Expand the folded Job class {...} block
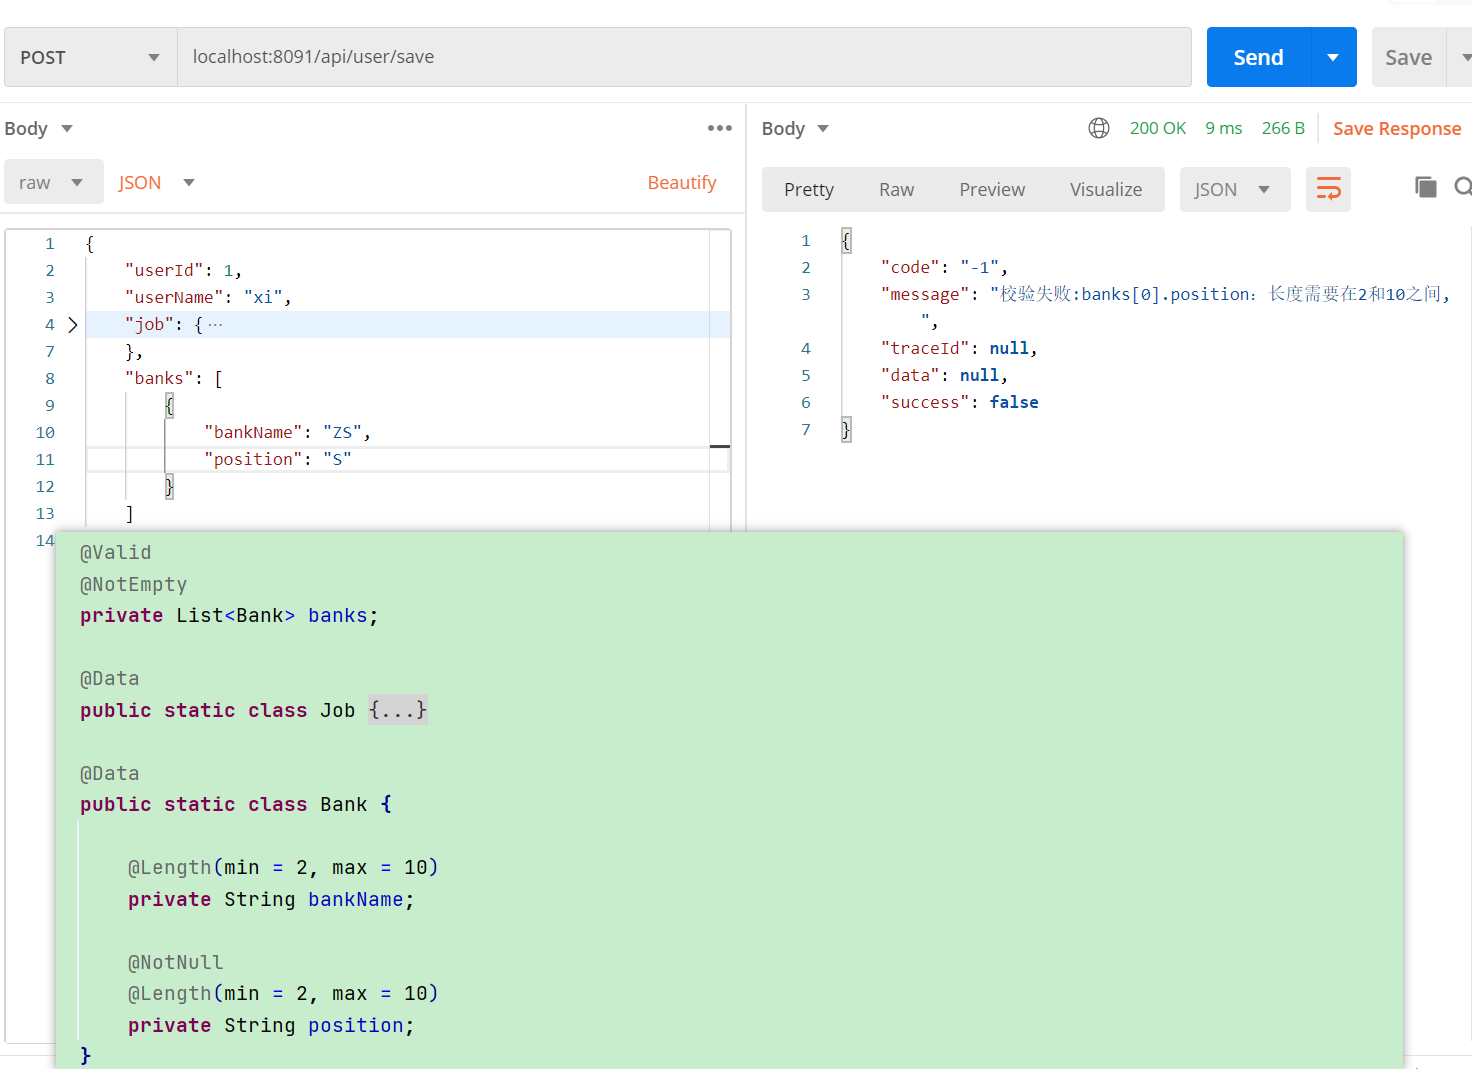Viewport: 1472px width, 1069px height. [x=397, y=710]
